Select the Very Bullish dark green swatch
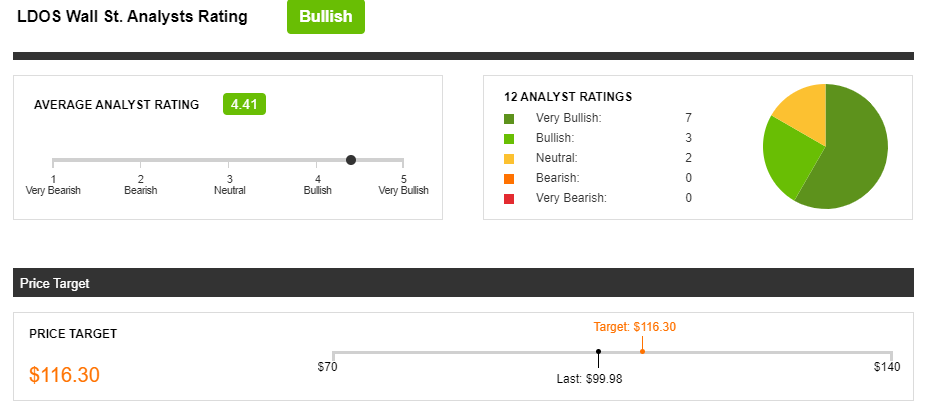Screen dimensions: 926x410 [509, 119]
